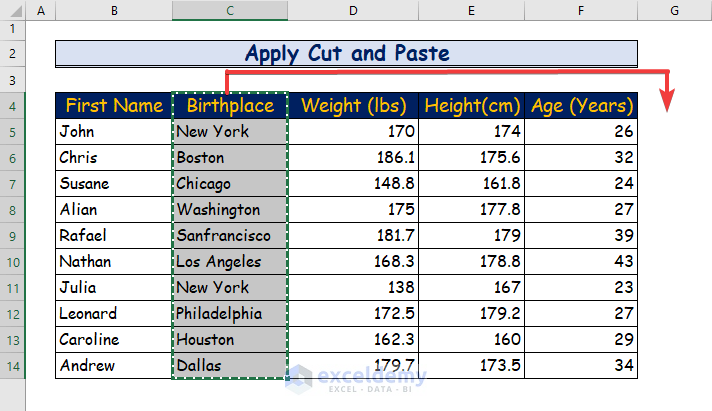
Task: Select column C header
Action: tap(230, 10)
